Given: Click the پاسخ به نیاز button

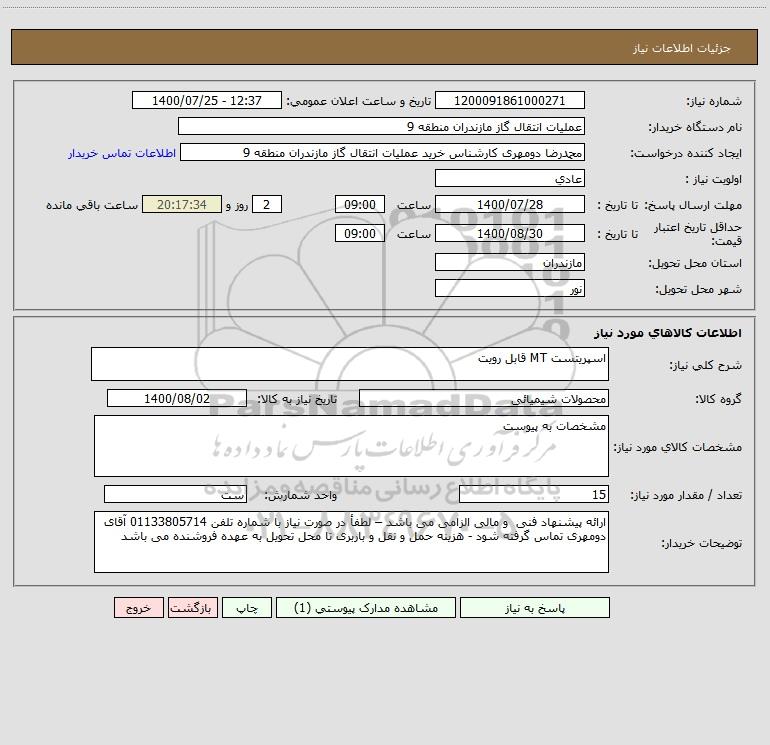Looking at the screenshot, I should point(535,608).
